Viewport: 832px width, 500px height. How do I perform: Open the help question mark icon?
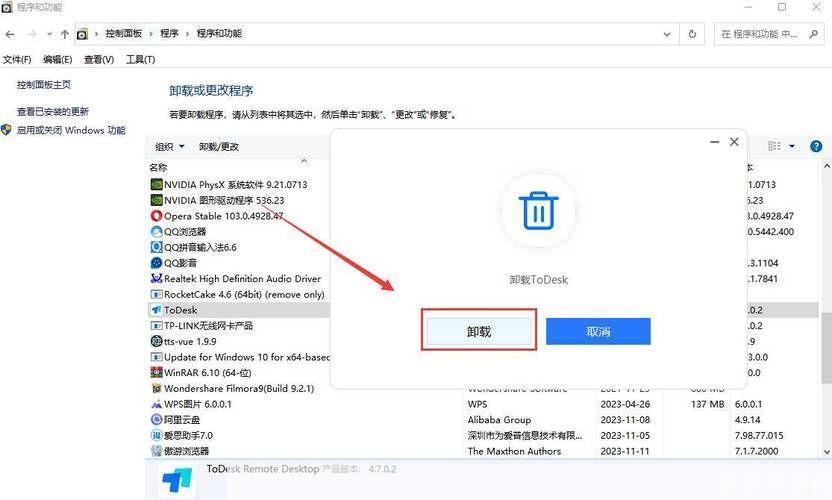tap(816, 146)
